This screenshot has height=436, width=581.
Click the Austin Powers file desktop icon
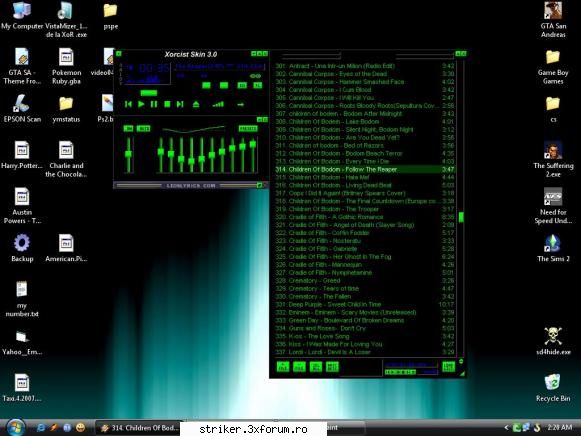point(22,206)
